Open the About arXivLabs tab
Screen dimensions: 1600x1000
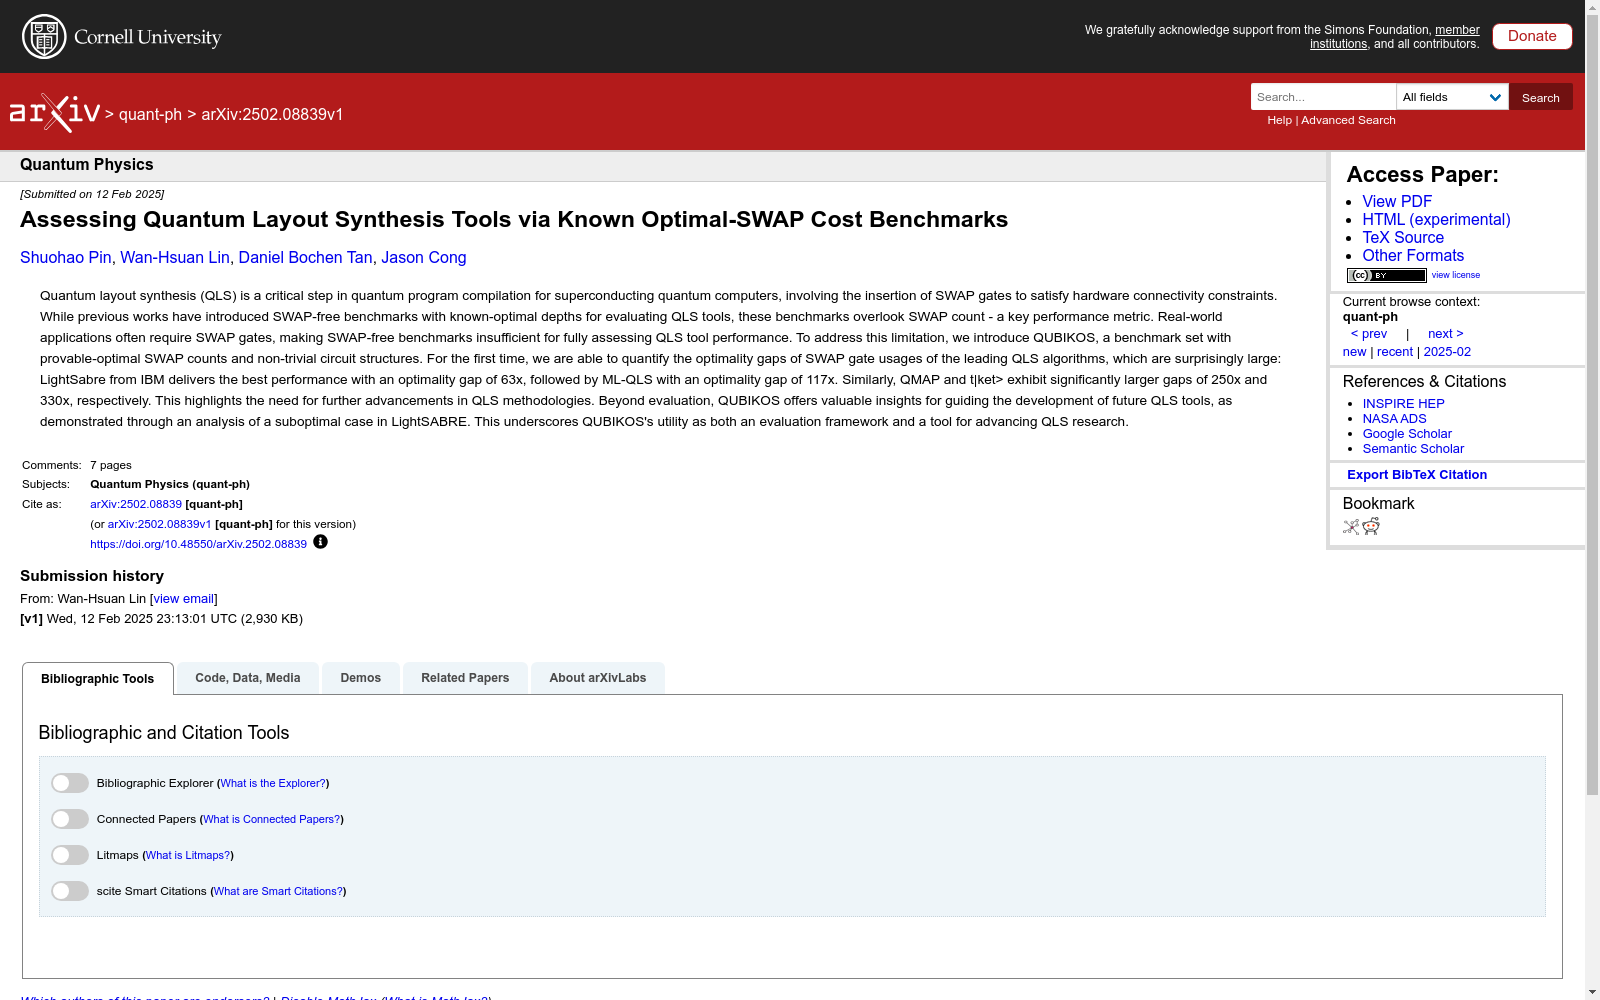coord(598,678)
